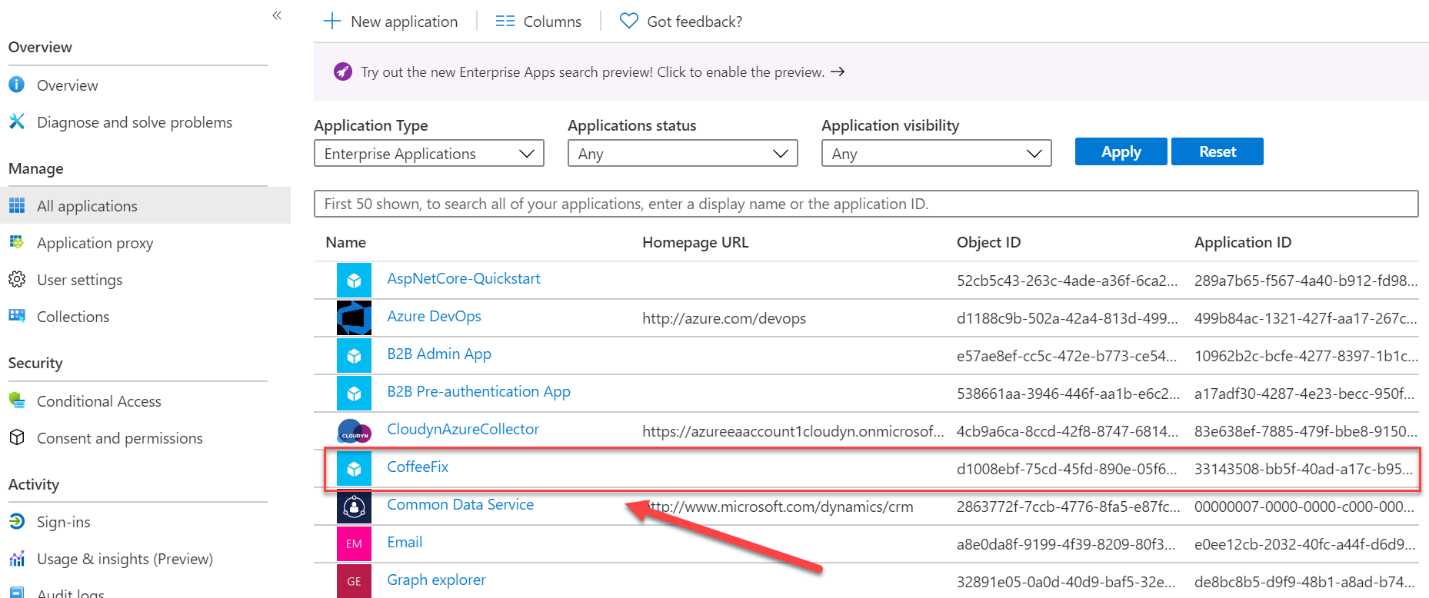
Task: Open User settings from the sidebar
Action: [x=82, y=279]
